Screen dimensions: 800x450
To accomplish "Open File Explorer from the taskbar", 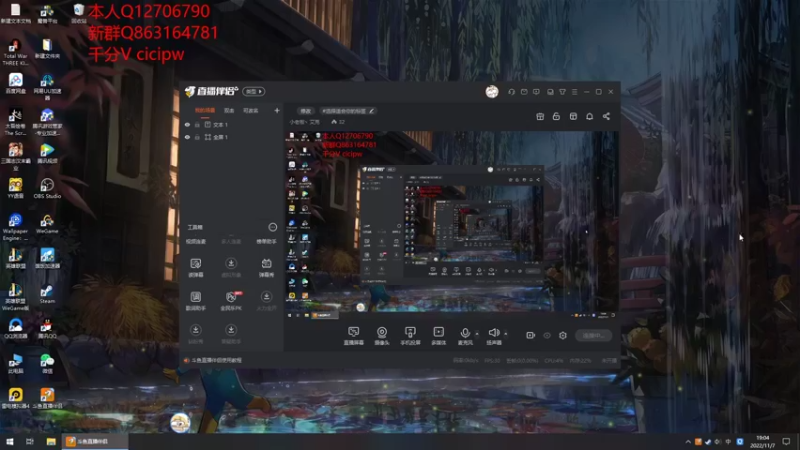I will point(51,441).
